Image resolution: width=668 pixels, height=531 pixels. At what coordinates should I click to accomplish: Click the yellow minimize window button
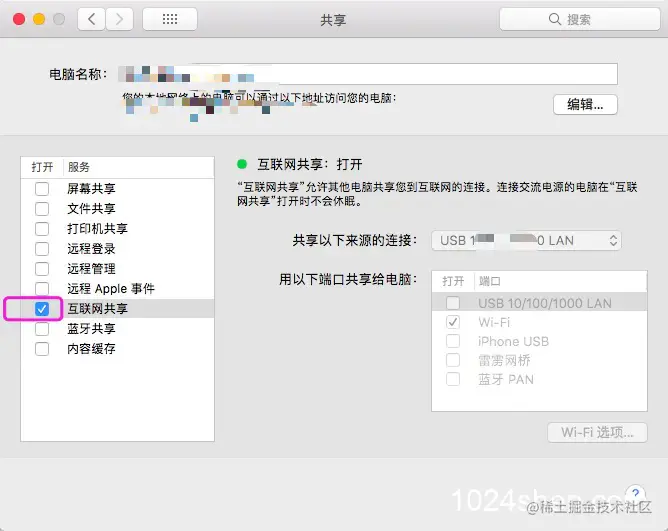tap(39, 19)
